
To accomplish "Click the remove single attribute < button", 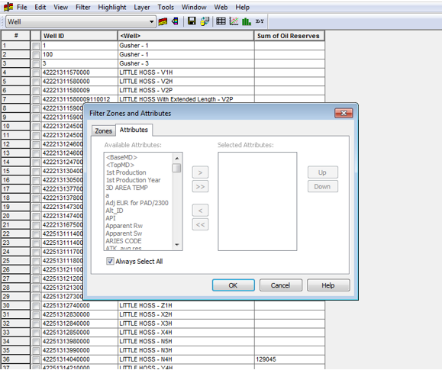I will [x=200, y=211].
